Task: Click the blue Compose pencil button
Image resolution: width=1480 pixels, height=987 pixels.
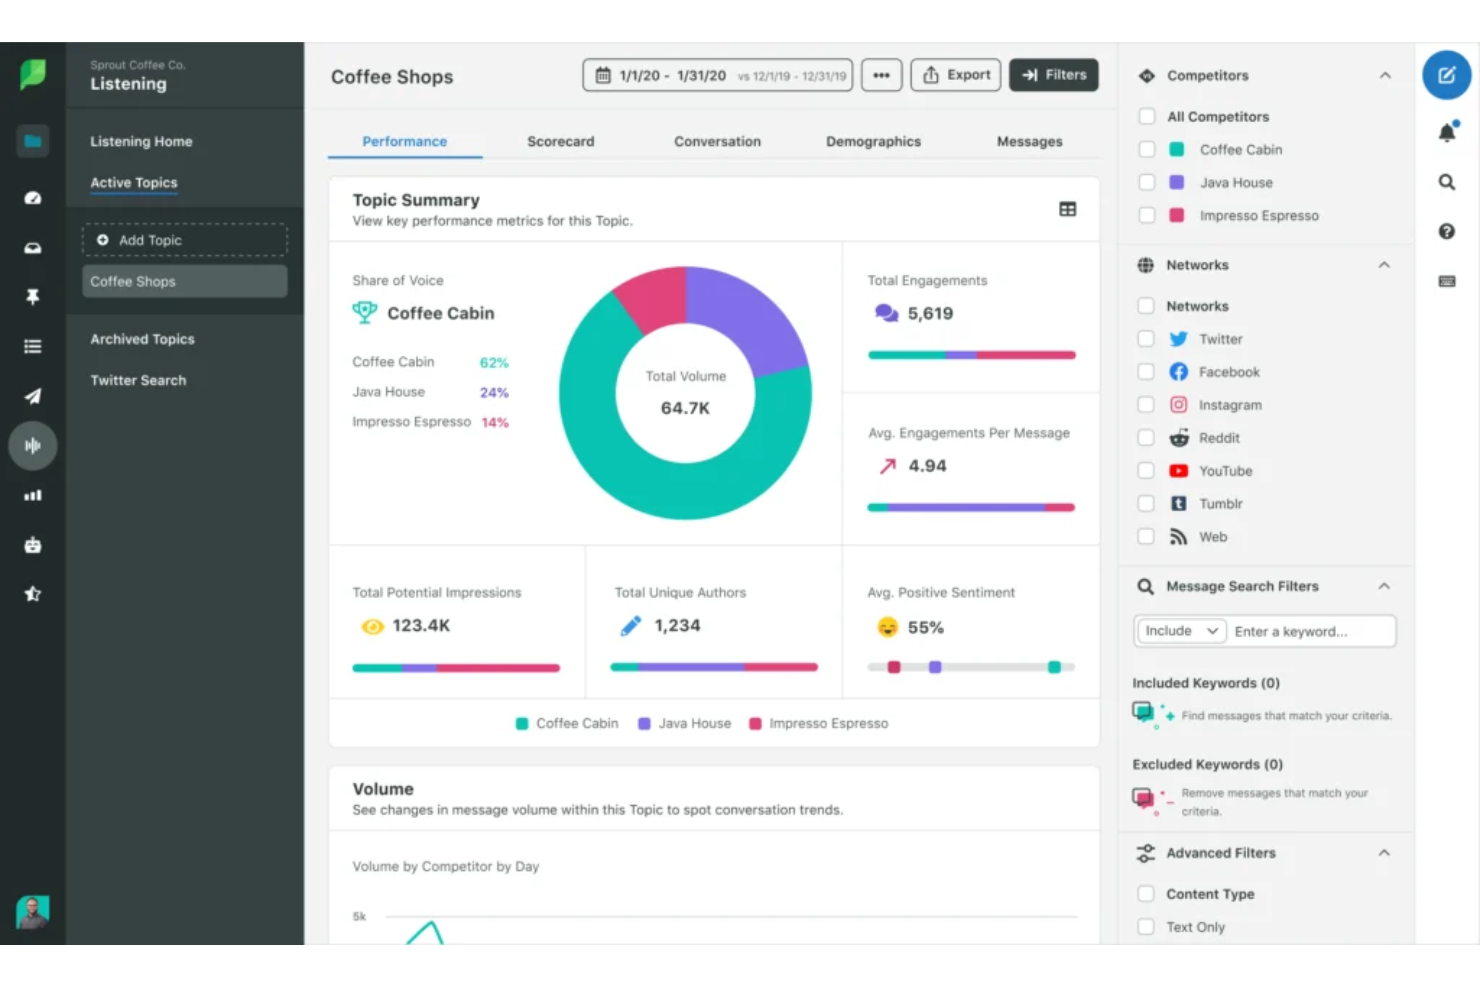Action: tap(1446, 75)
